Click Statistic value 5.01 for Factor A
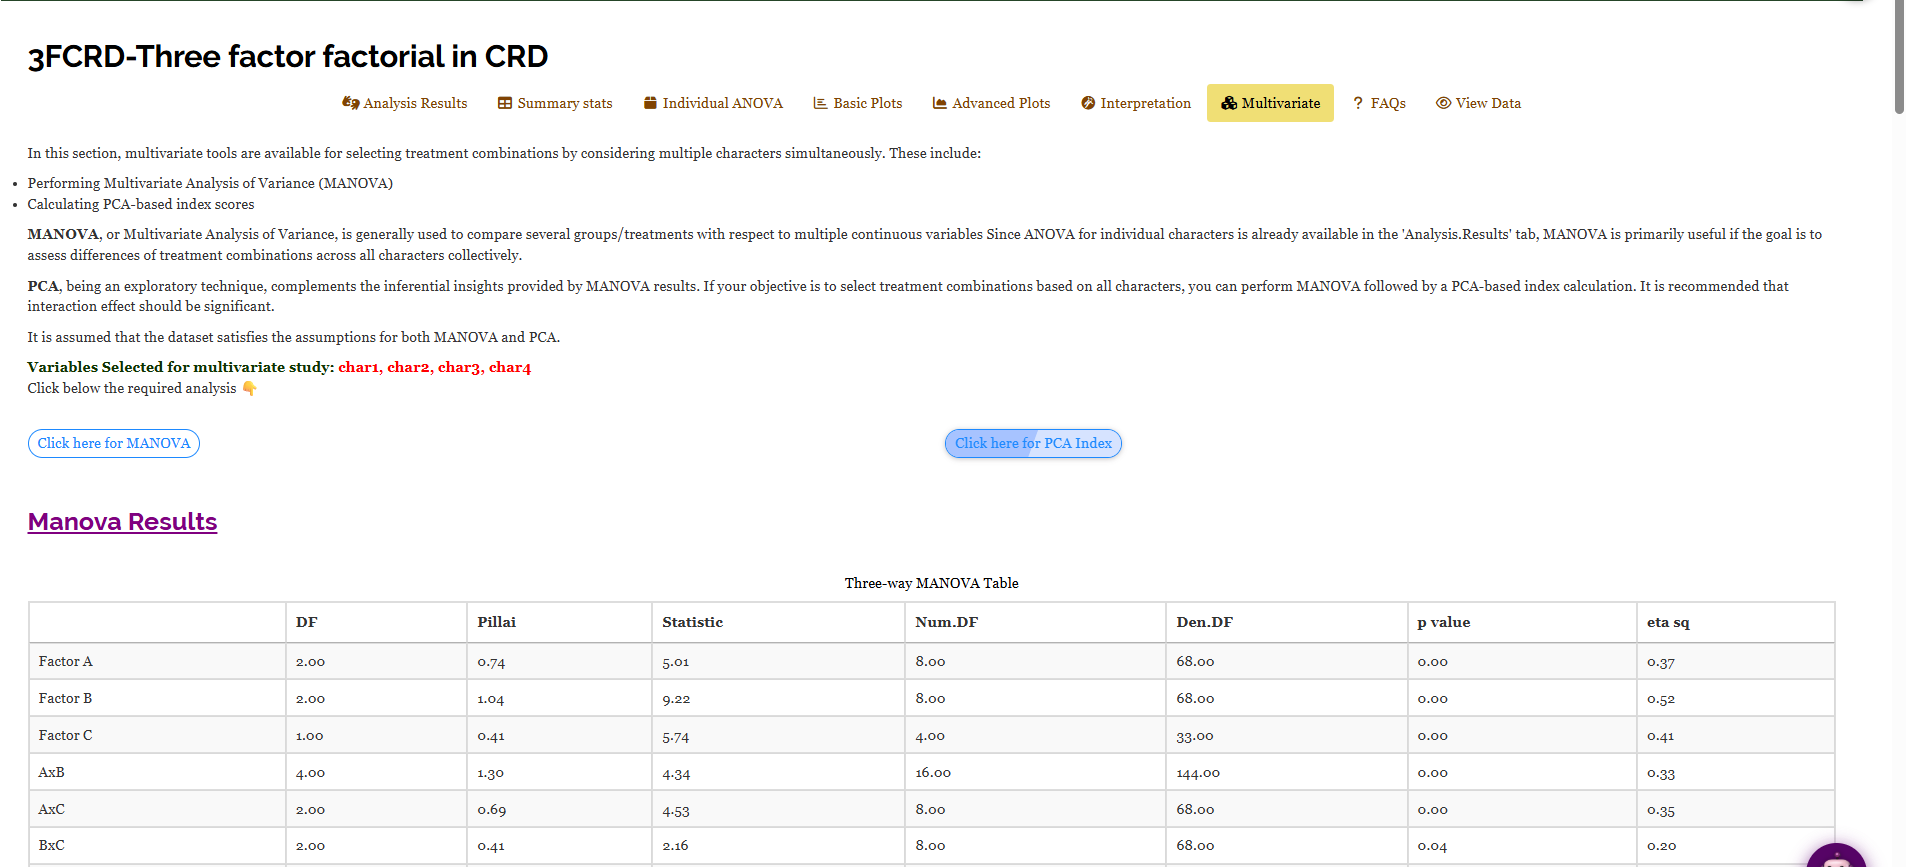Image resolution: width=1906 pixels, height=867 pixels. click(676, 662)
